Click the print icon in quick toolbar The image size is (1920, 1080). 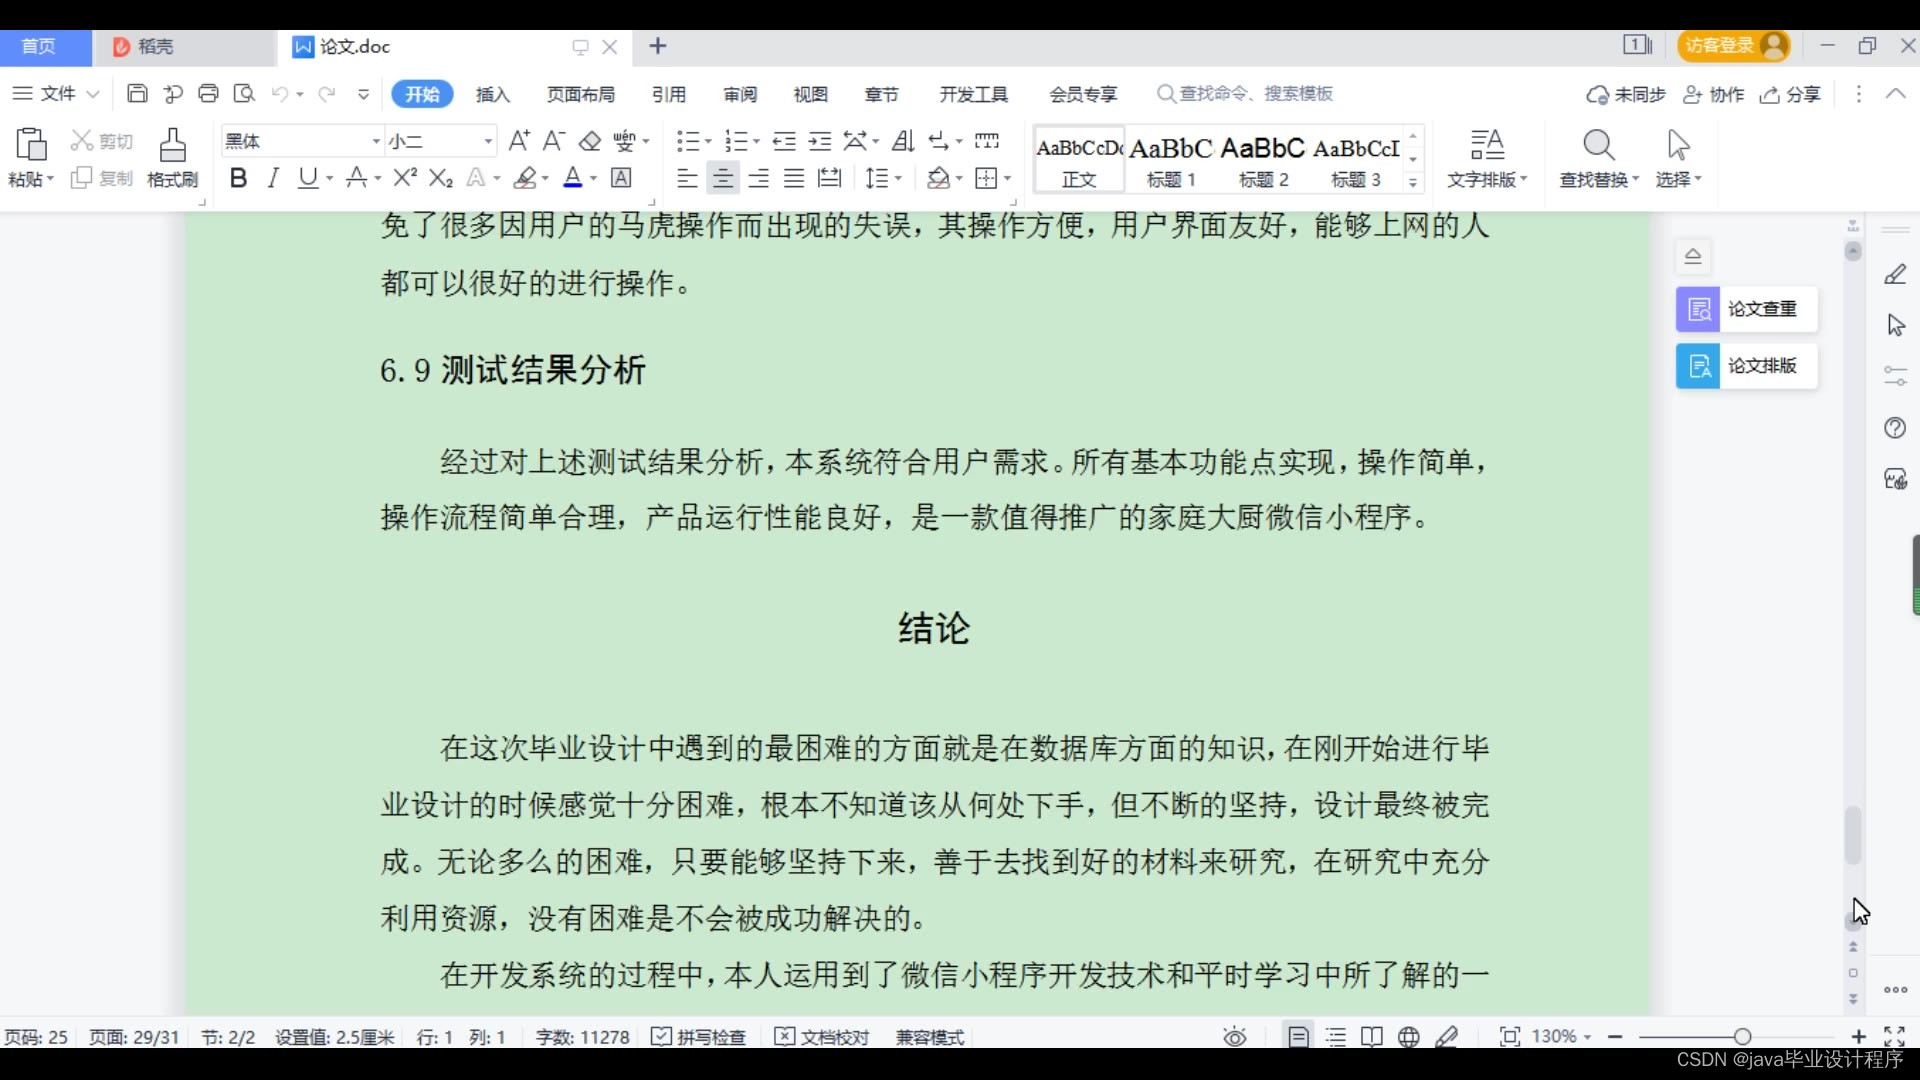(x=208, y=94)
